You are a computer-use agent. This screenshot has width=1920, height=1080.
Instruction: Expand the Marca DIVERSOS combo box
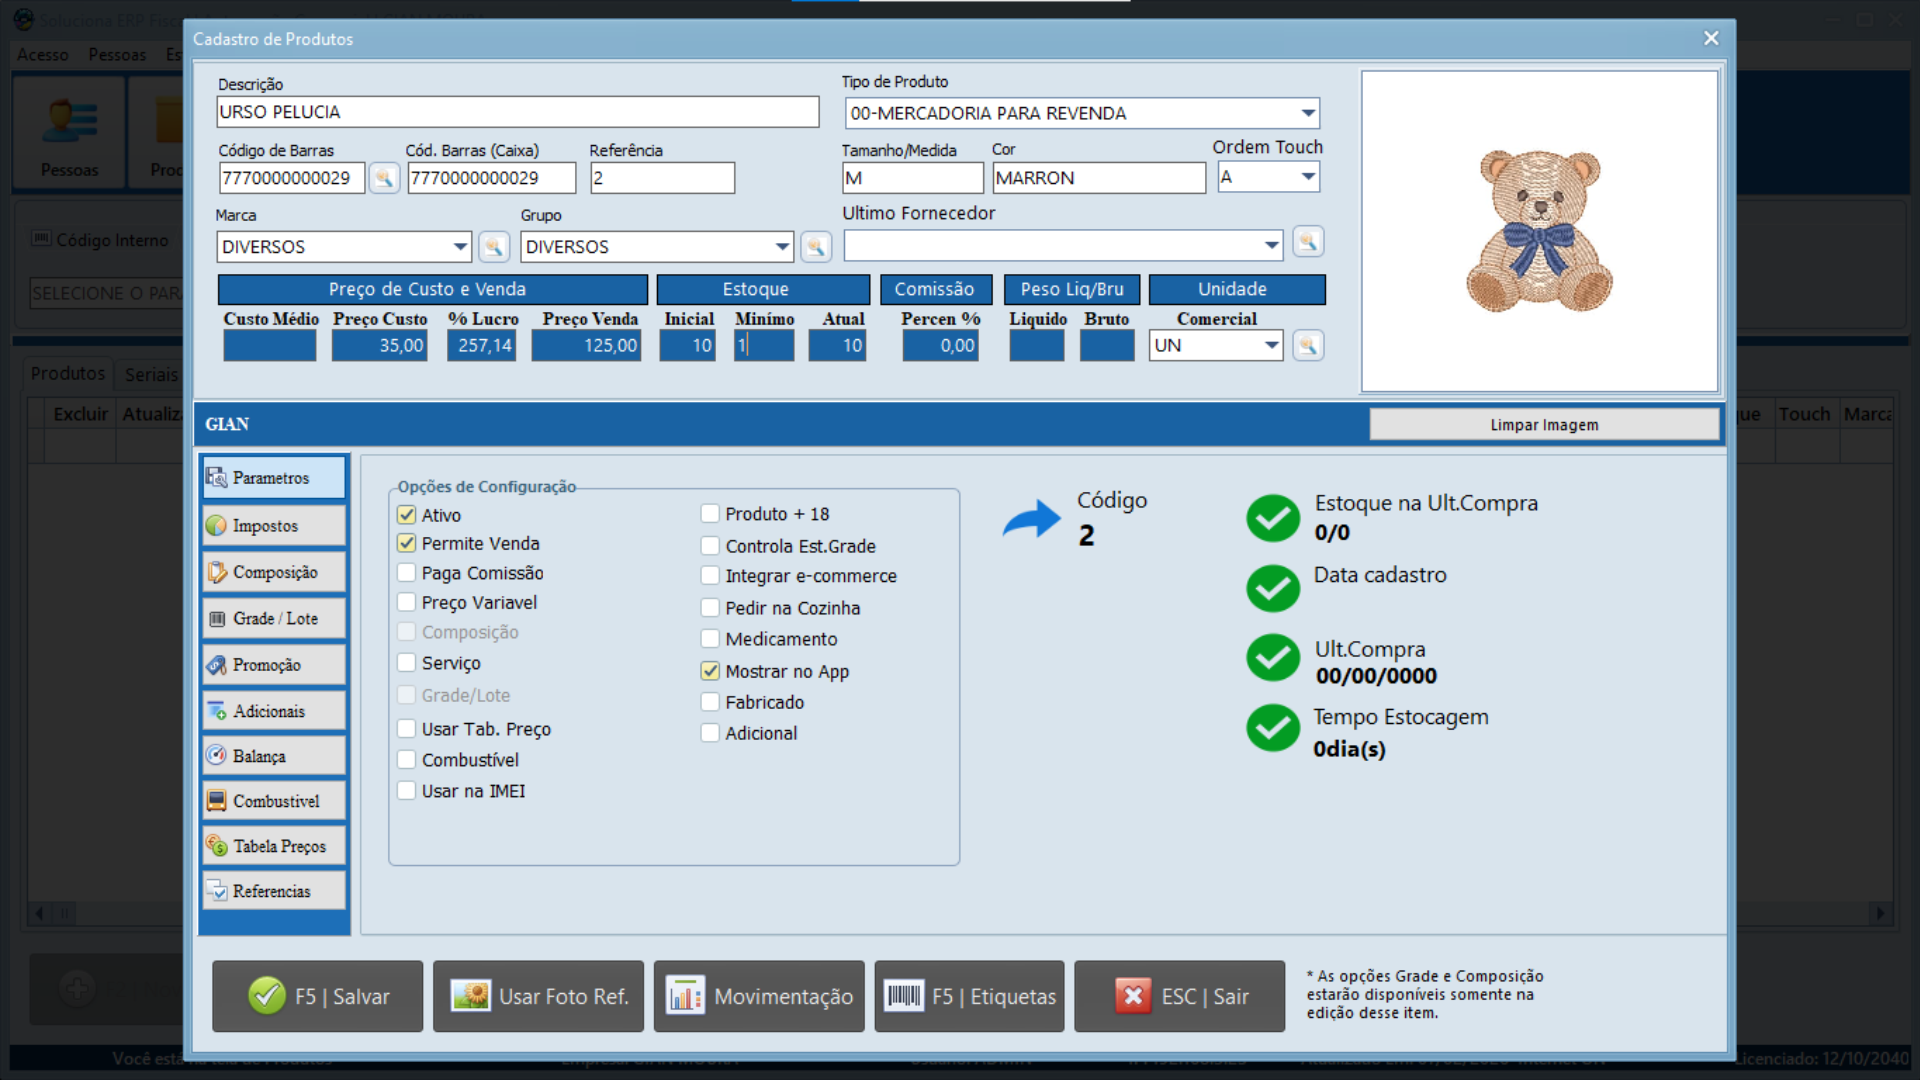point(459,246)
